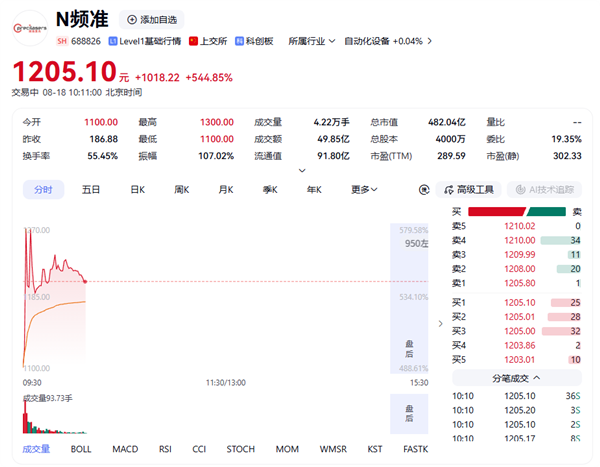Click the company logo thumbnail
This screenshot has height=467, width=600.
(30, 28)
